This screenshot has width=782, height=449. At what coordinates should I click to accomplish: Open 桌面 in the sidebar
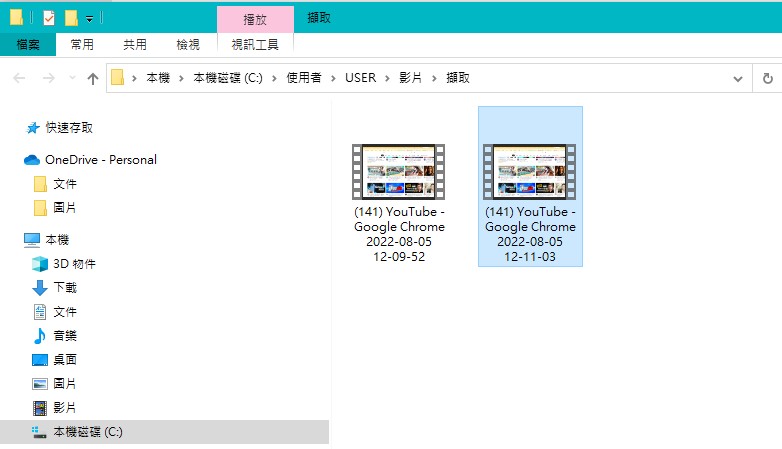point(65,359)
